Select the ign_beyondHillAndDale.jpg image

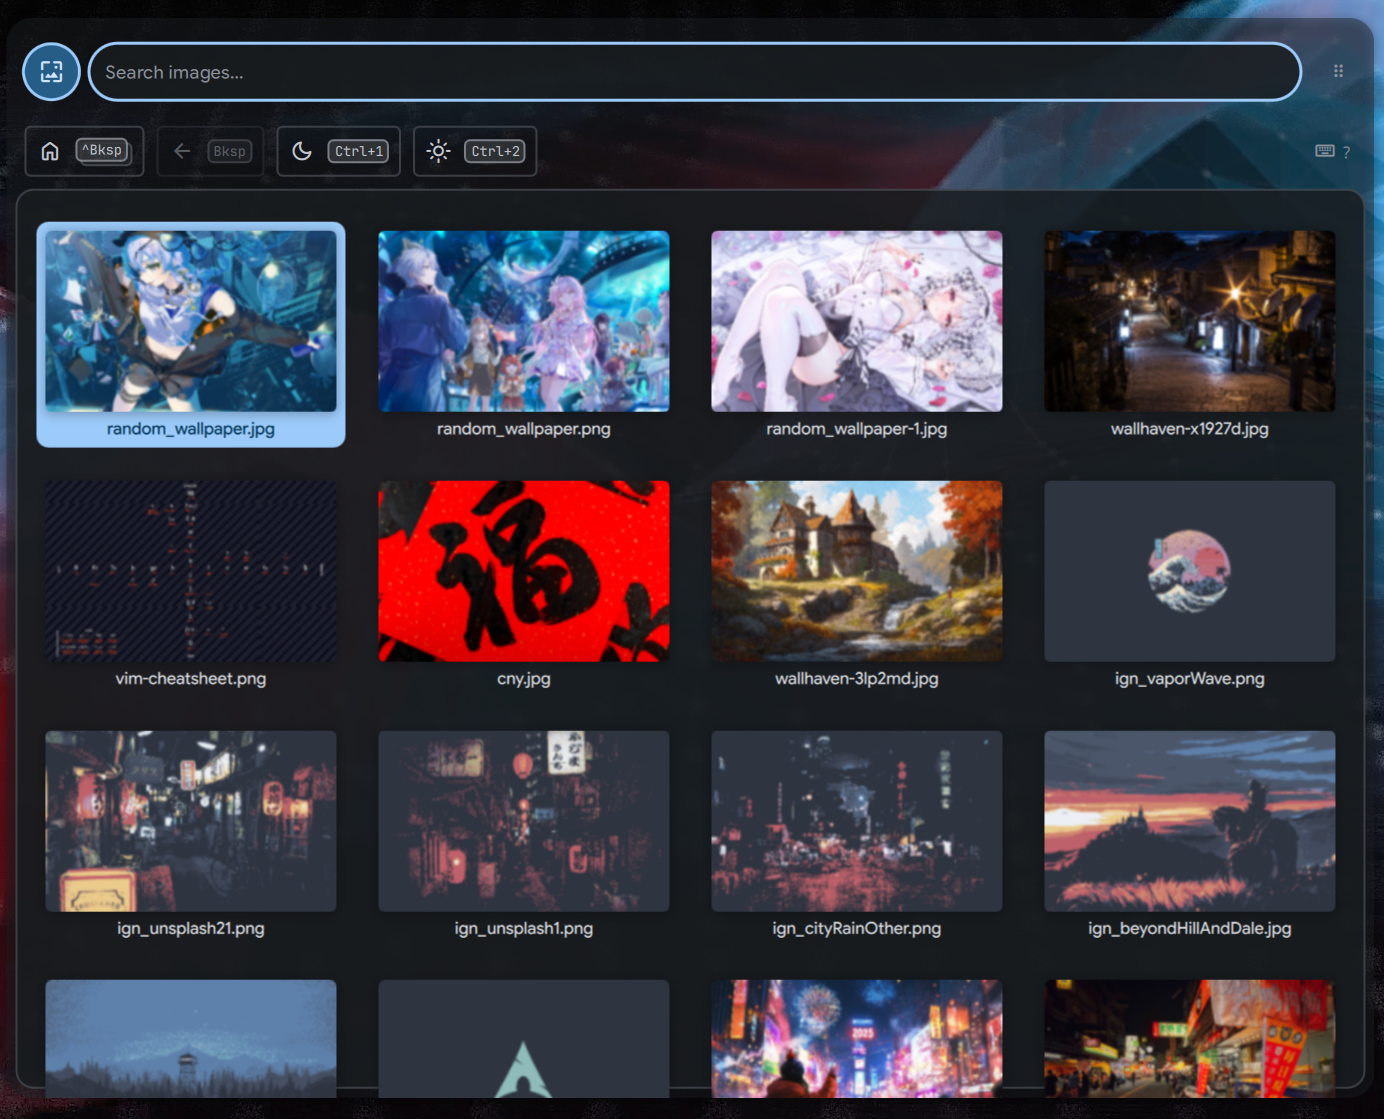coord(1189,821)
